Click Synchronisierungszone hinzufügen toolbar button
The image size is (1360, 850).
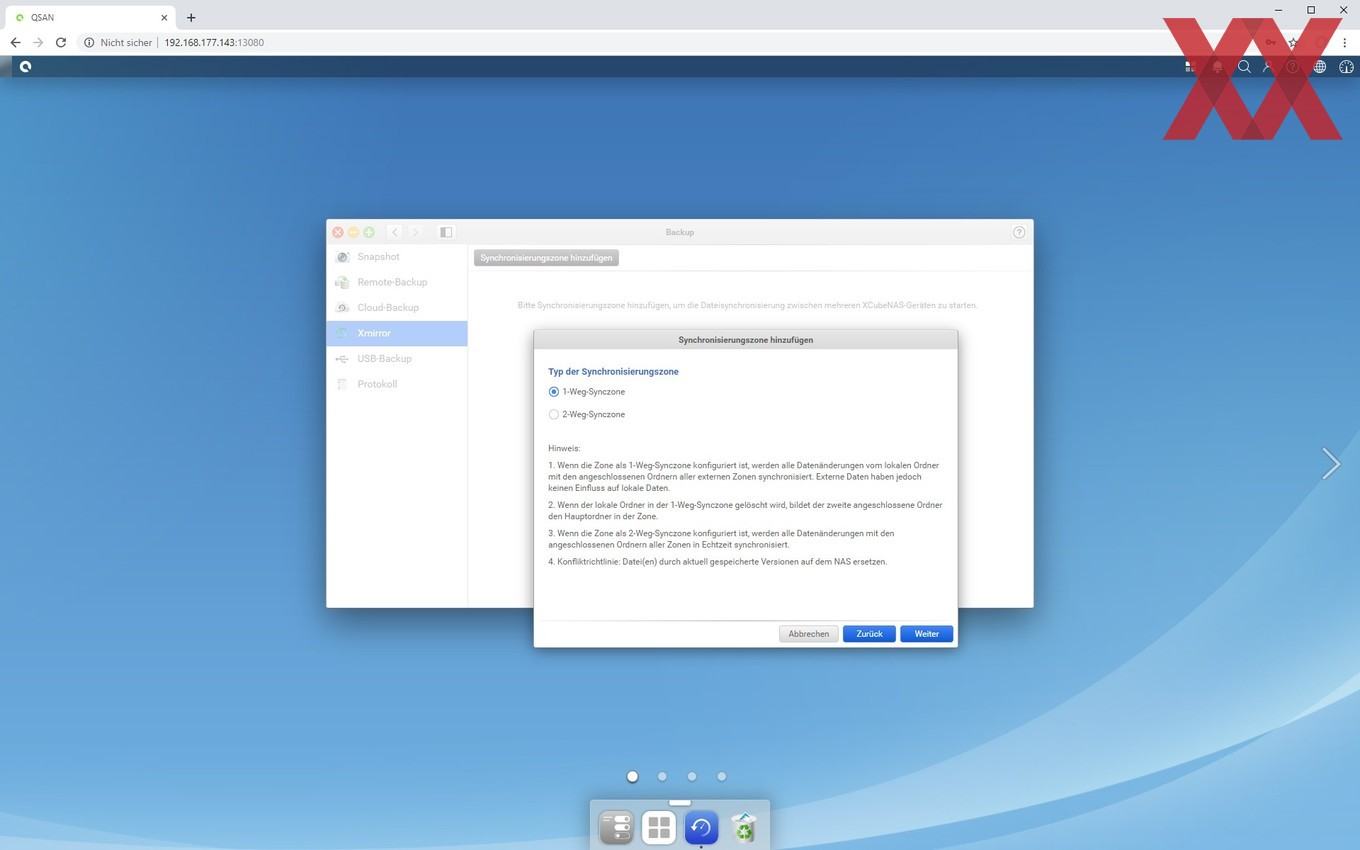546,258
